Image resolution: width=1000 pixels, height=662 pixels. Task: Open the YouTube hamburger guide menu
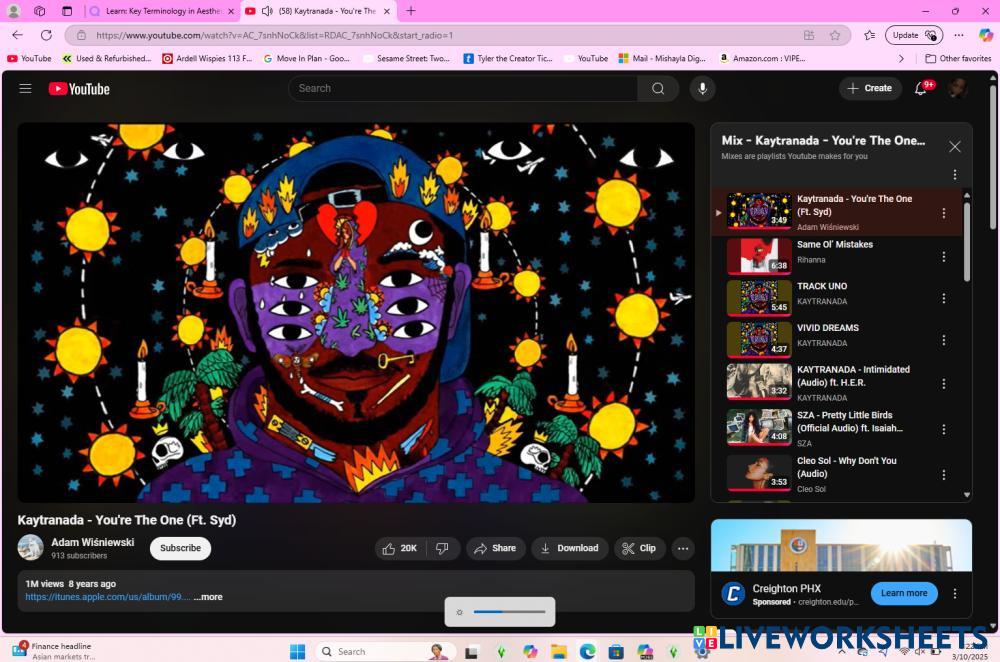point(25,88)
